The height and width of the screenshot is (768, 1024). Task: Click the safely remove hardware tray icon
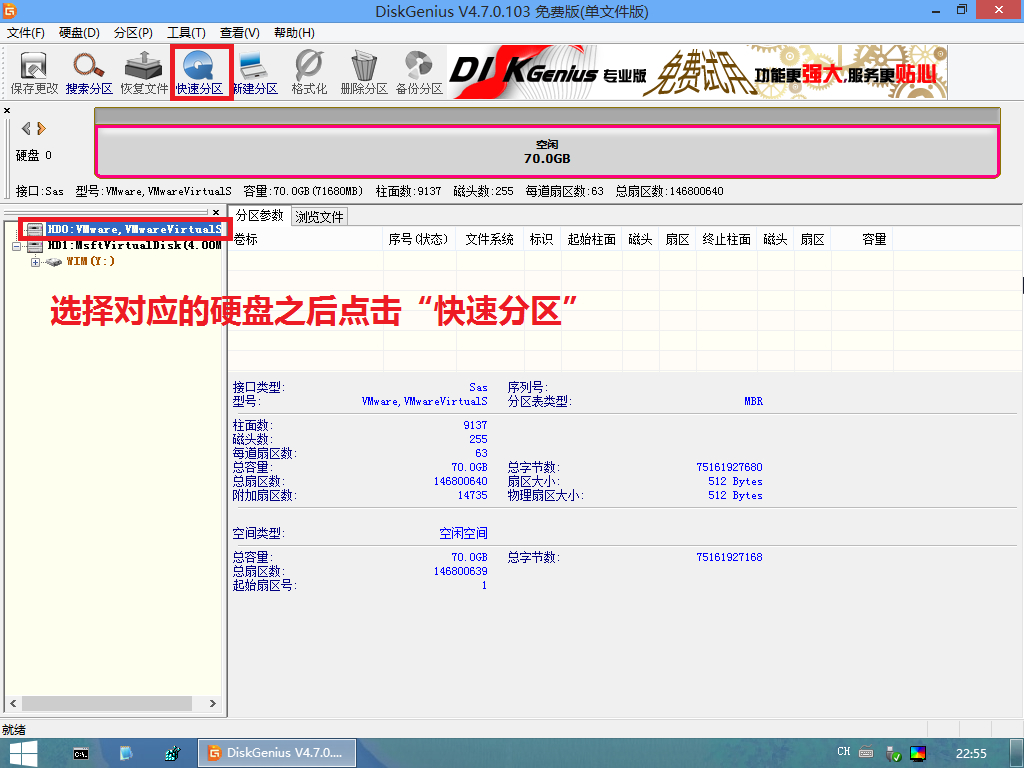point(893,754)
